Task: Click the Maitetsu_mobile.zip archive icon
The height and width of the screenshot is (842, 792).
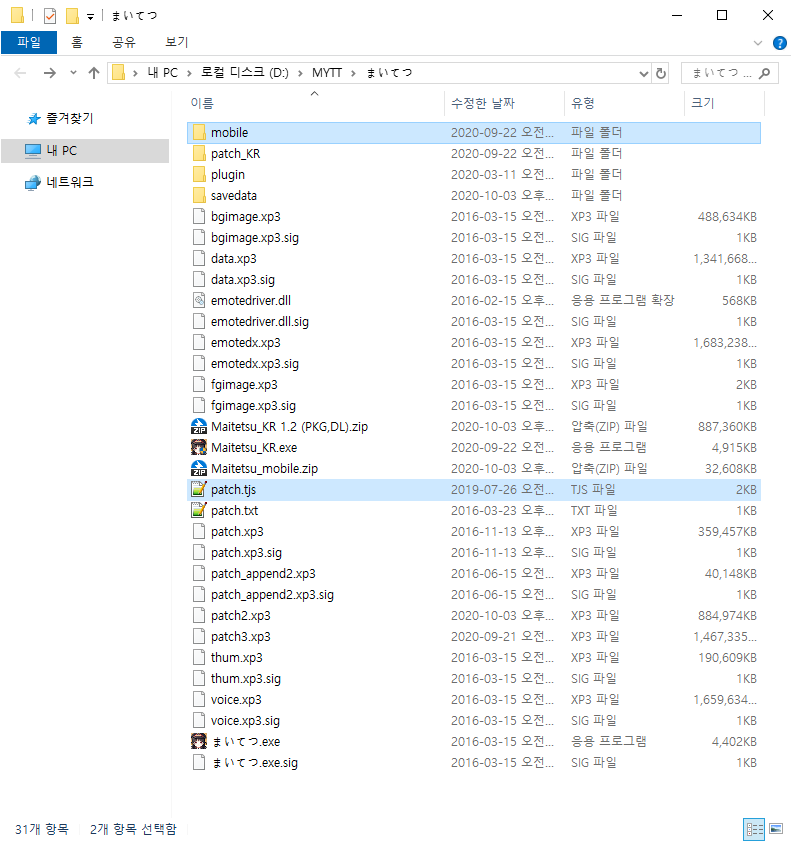Action: tap(199, 468)
